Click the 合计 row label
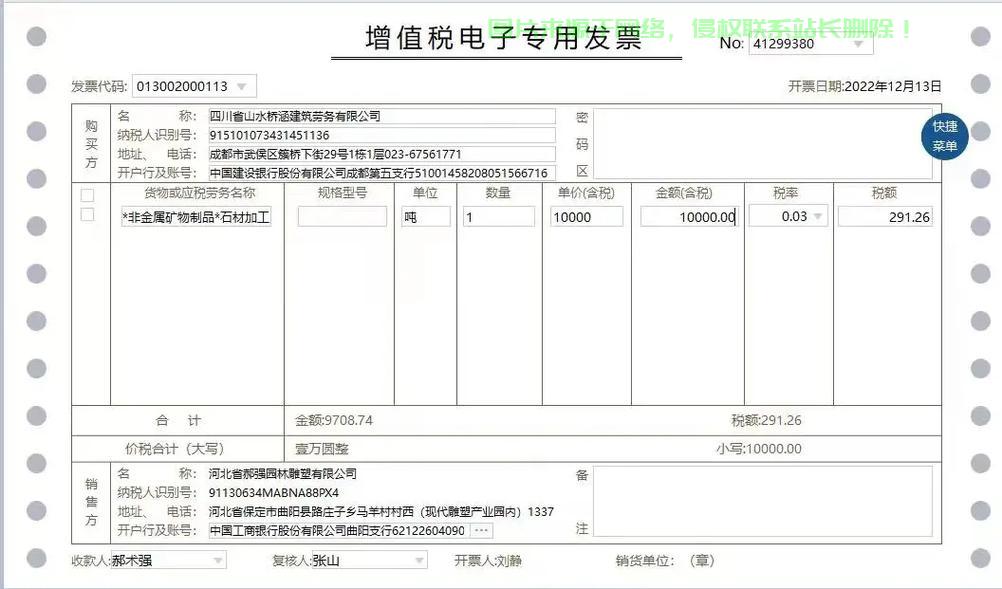Screen dimensions: 1002x589 click(x=178, y=420)
